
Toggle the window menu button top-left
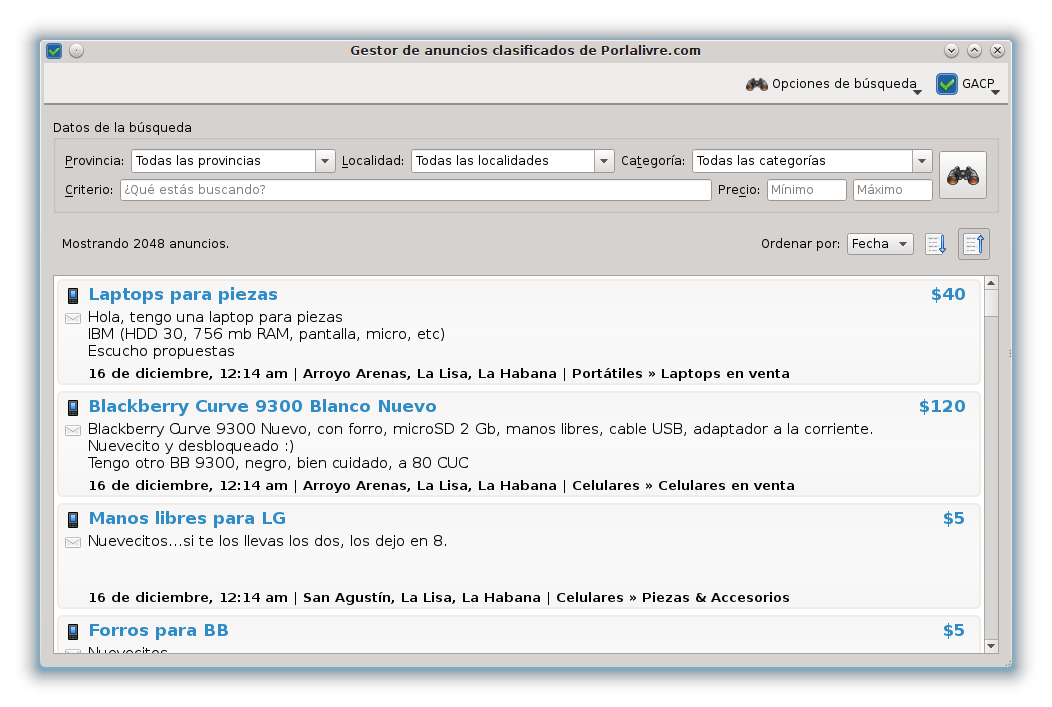53,50
